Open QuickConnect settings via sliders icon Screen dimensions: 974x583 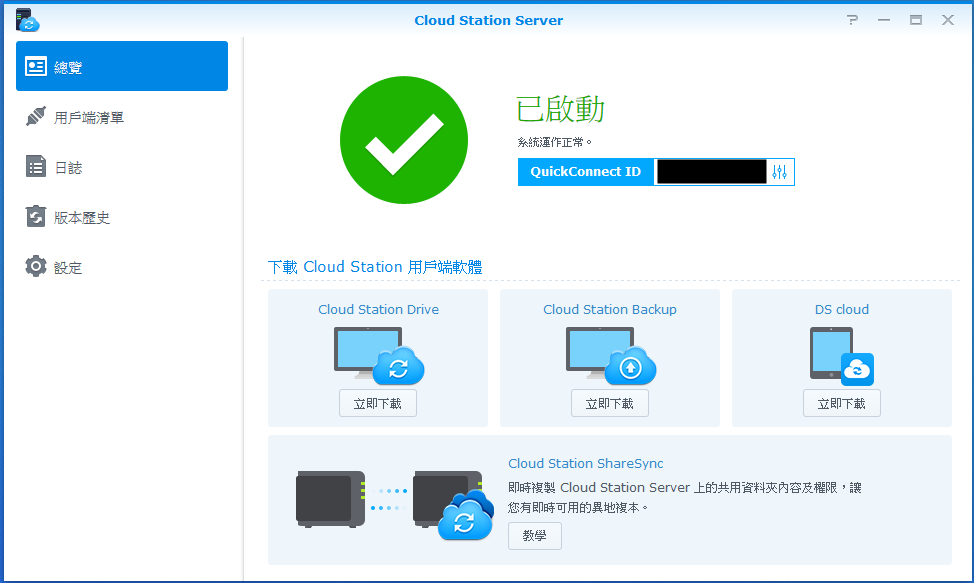pyautogui.click(x=780, y=172)
